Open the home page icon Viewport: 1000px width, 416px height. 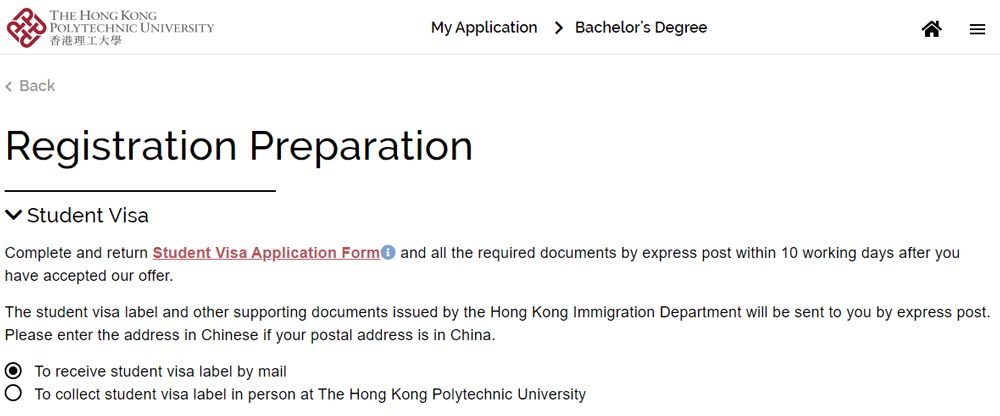click(932, 29)
